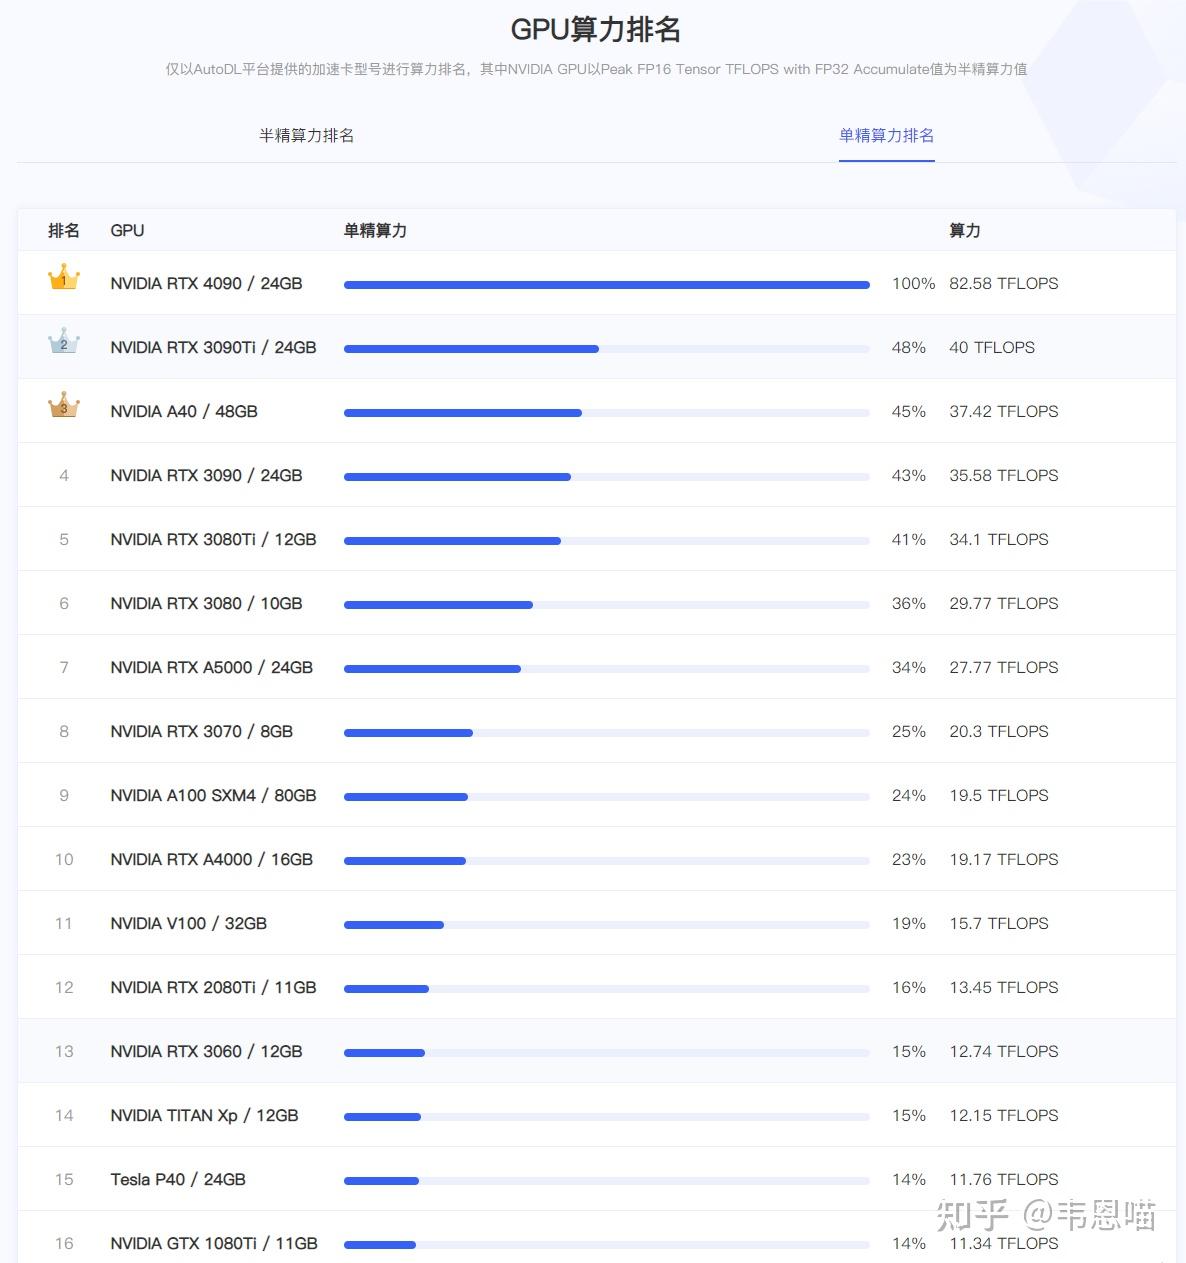The image size is (1186, 1263).
Task: Click the 排名 column header
Action: (x=64, y=231)
